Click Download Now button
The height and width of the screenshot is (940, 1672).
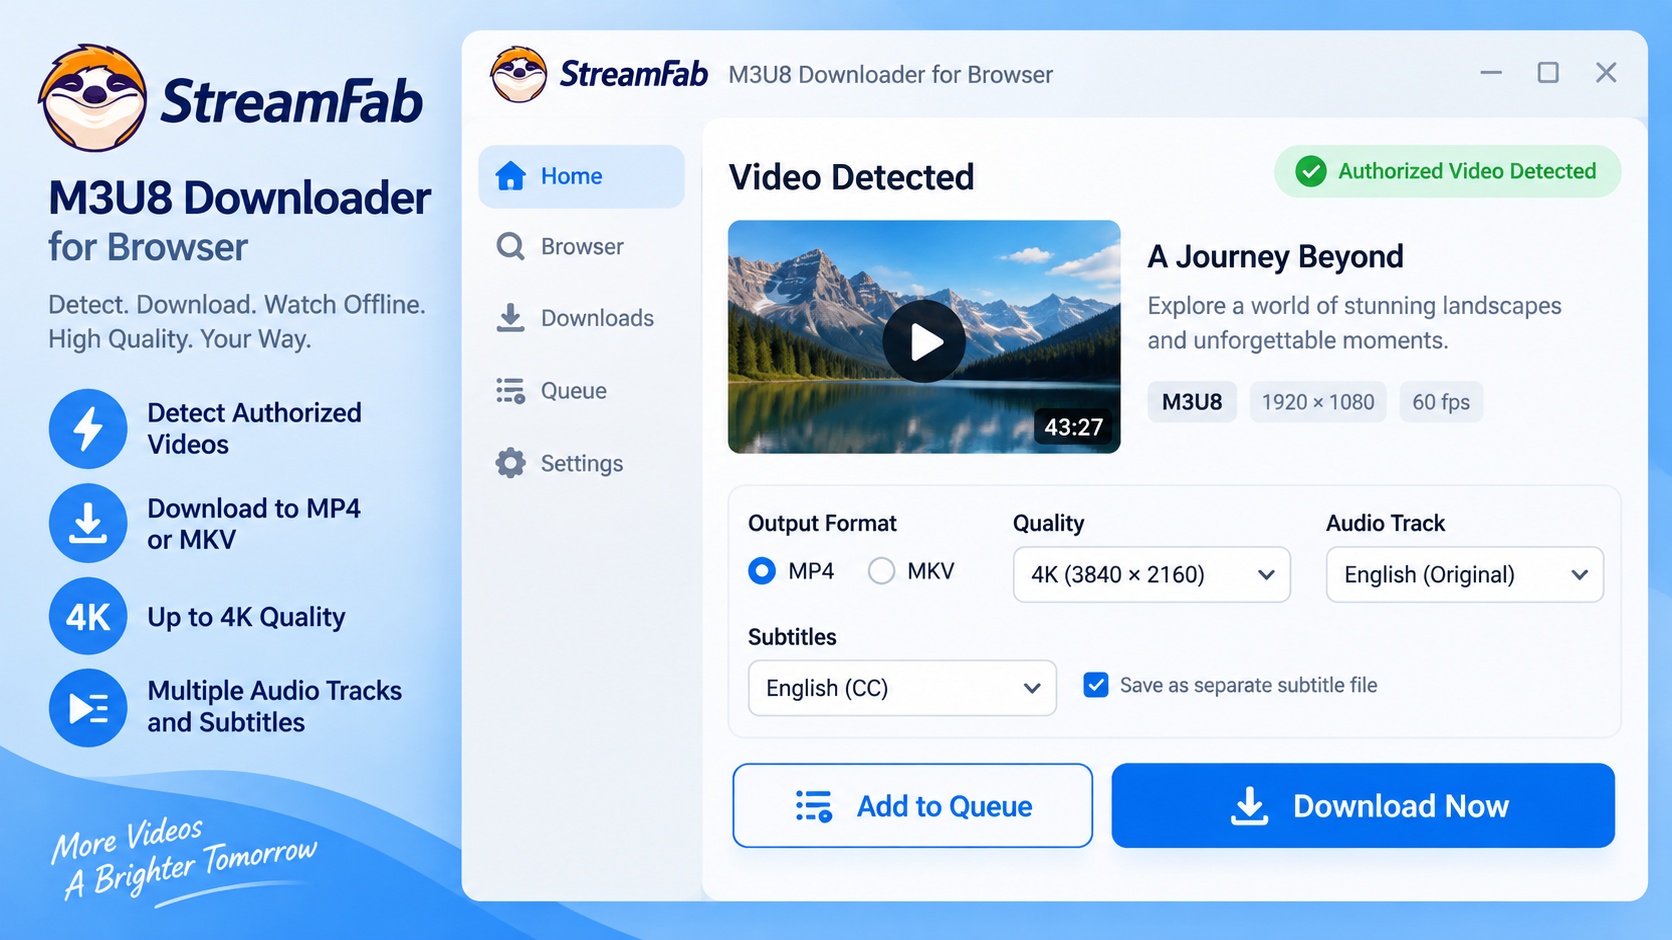point(1363,806)
